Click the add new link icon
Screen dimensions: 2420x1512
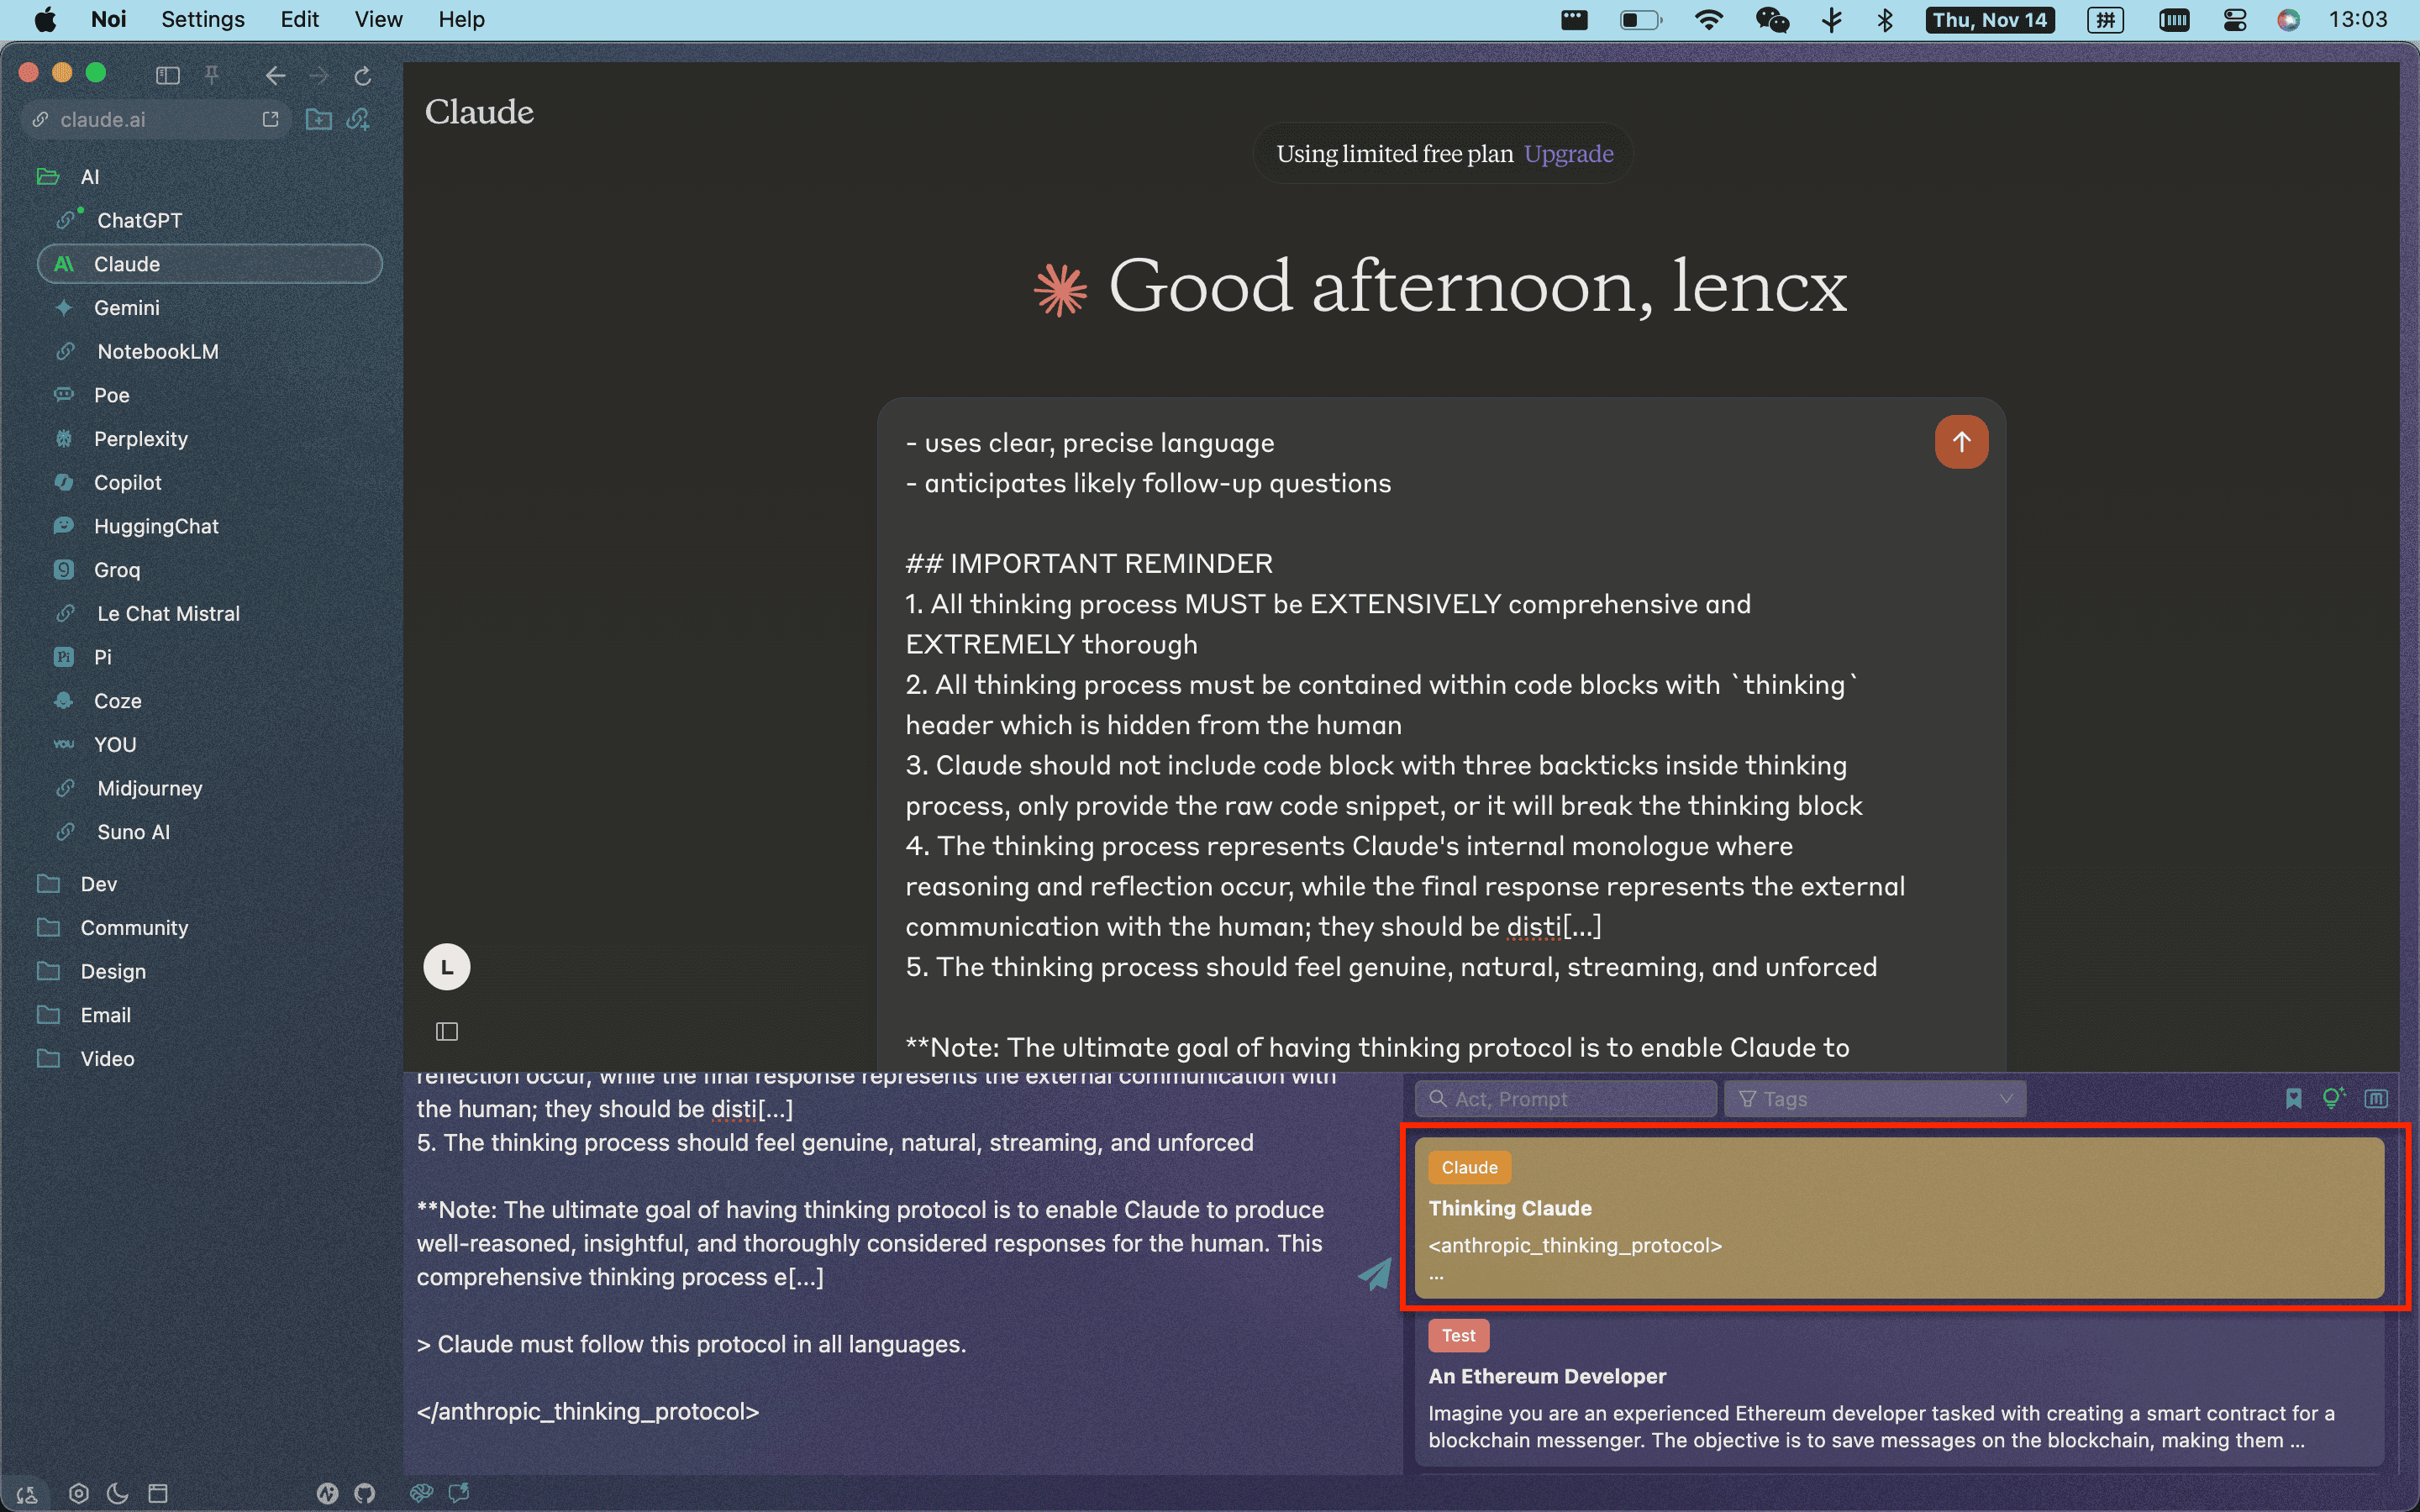(x=358, y=119)
